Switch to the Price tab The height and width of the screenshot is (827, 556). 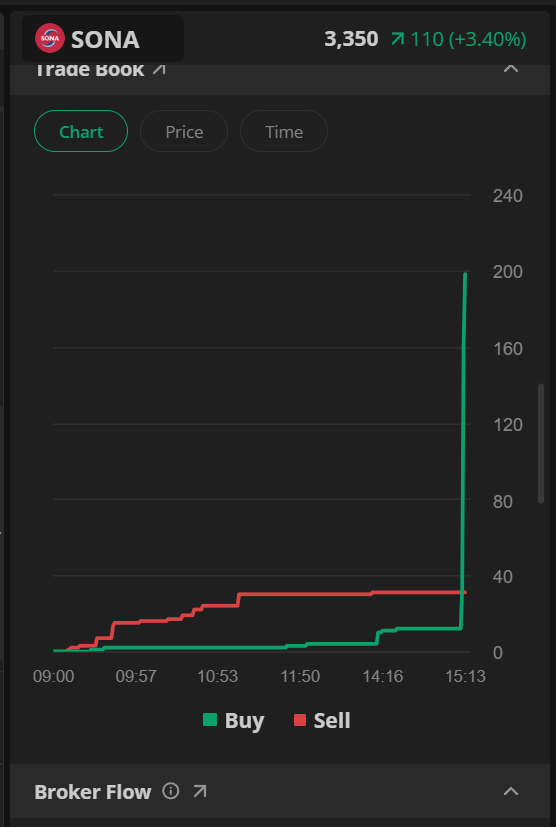(x=184, y=131)
